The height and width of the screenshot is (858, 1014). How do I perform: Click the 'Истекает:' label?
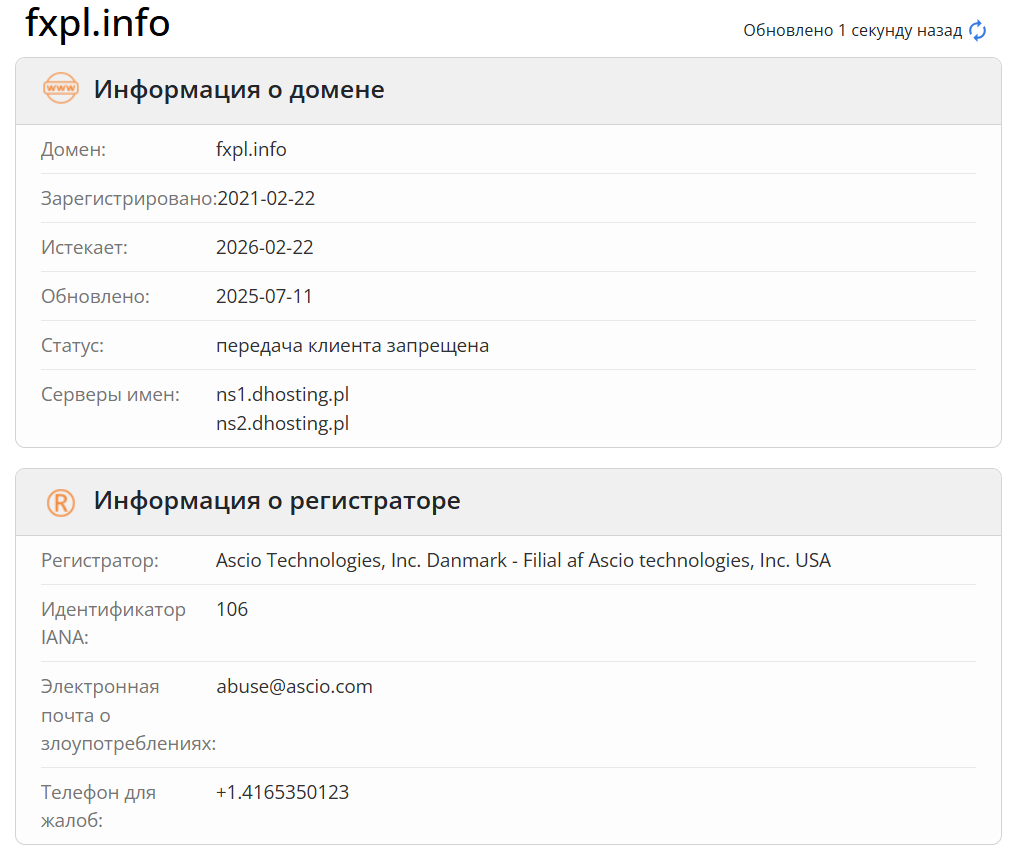[84, 247]
